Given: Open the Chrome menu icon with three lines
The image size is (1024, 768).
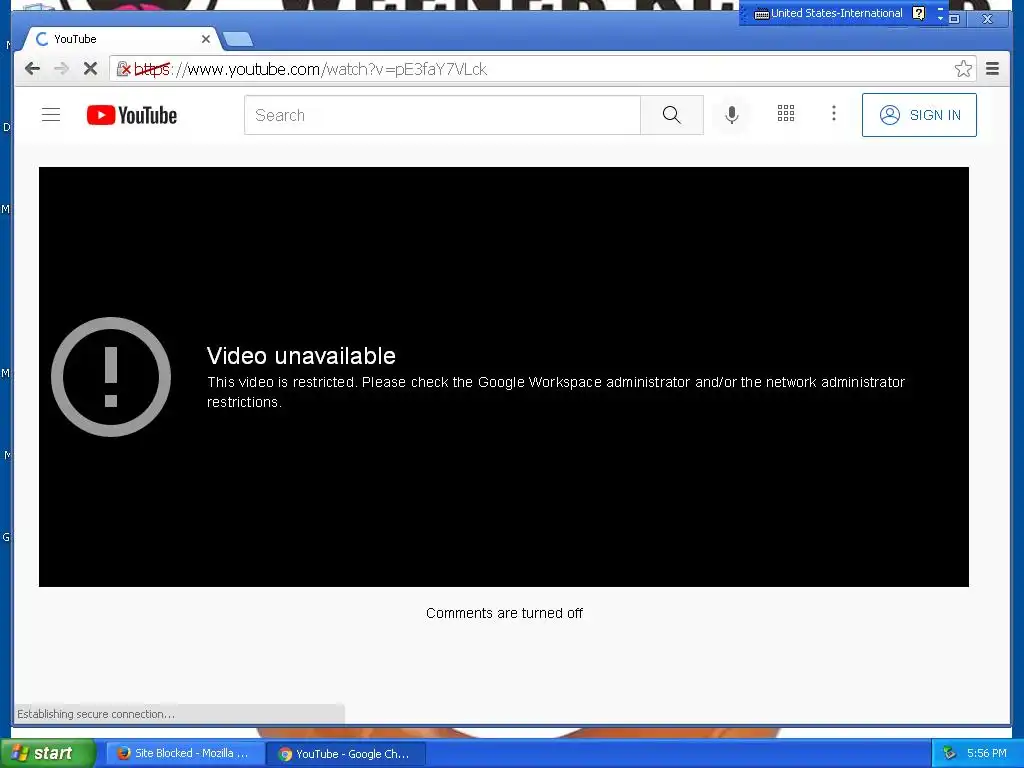Looking at the screenshot, I should coord(992,69).
